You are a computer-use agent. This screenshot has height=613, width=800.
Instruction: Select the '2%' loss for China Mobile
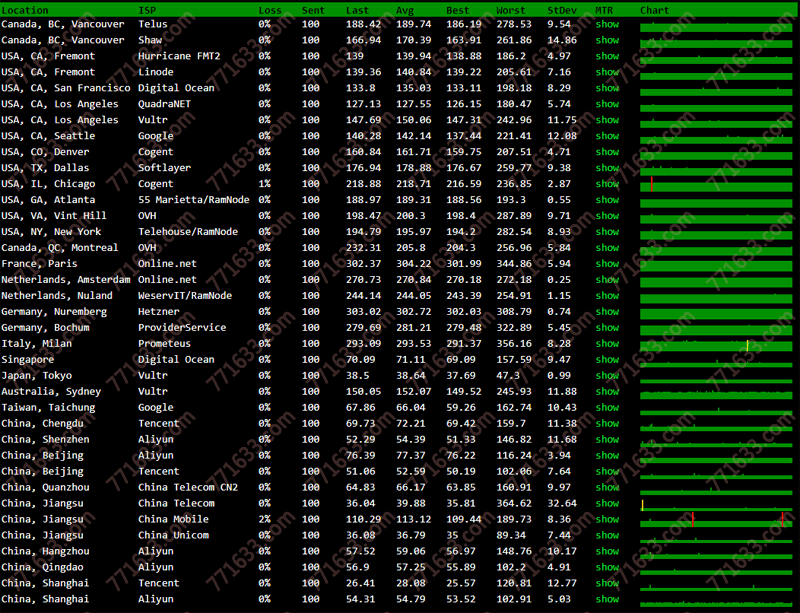(x=264, y=519)
